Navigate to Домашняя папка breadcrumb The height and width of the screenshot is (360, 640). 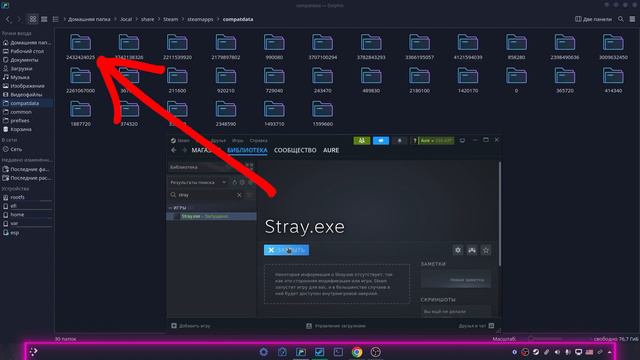(89, 19)
